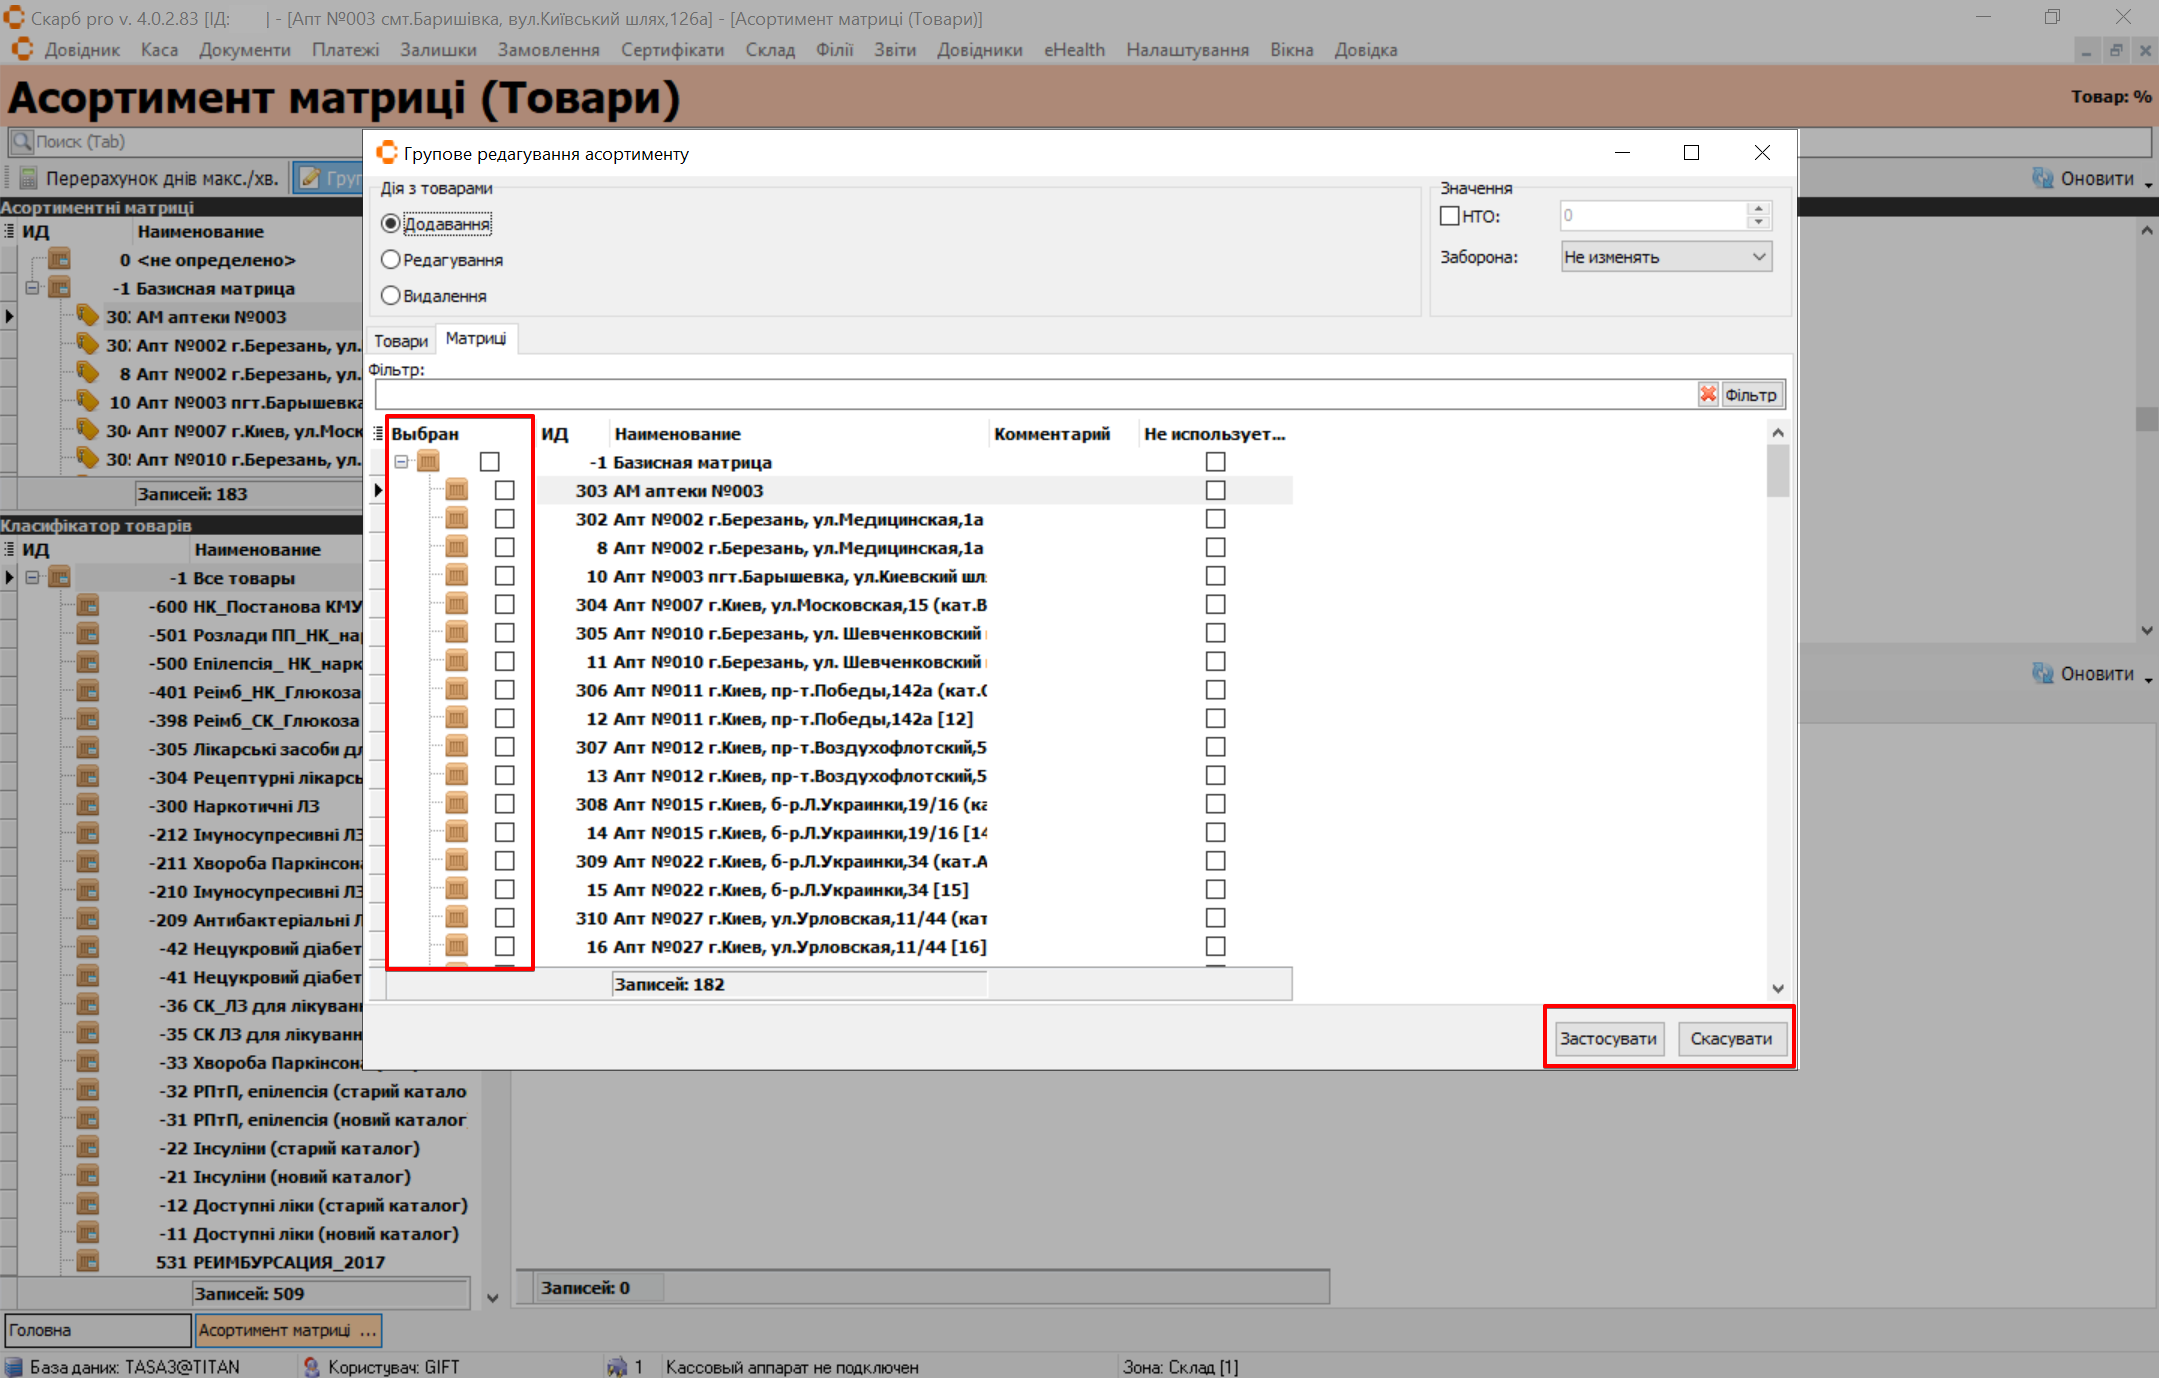This screenshot has height=1378, width=2159.
Task: Collapse the Базисная матрица node in dialog
Action: (x=402, y=462)
